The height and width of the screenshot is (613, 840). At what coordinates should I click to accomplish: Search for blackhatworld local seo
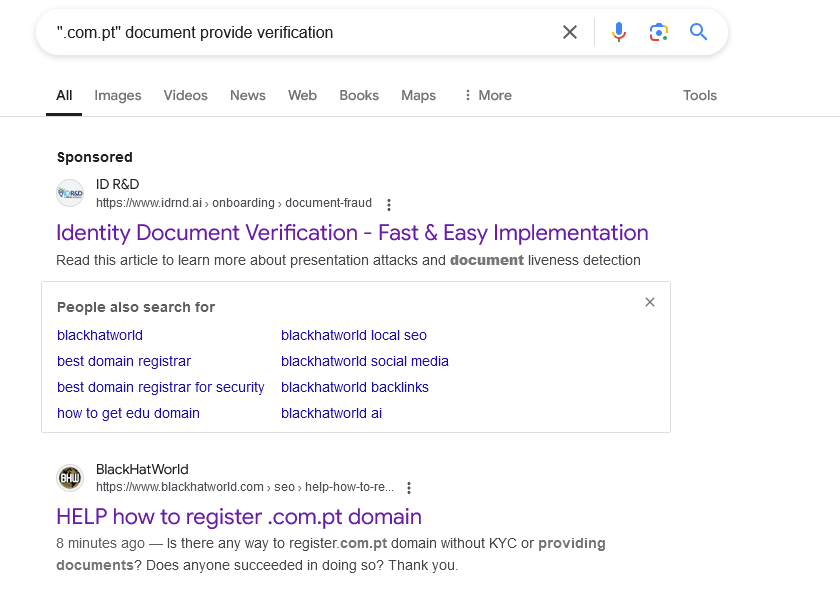click(x=354, y=335)
